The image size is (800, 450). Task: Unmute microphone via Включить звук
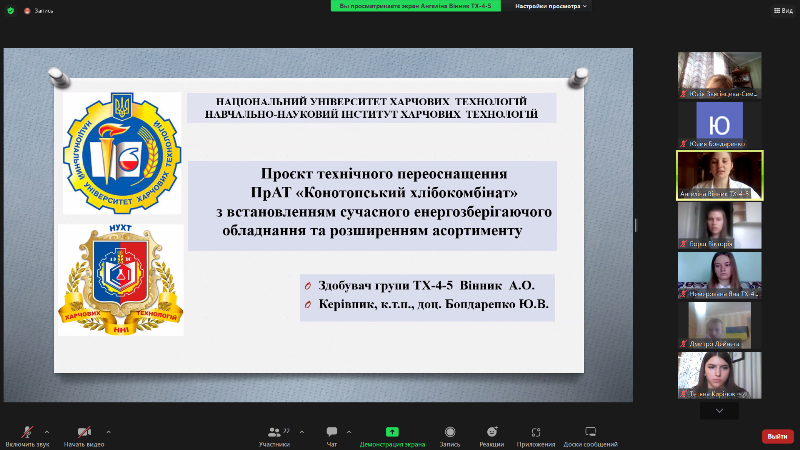pos(27,437)
